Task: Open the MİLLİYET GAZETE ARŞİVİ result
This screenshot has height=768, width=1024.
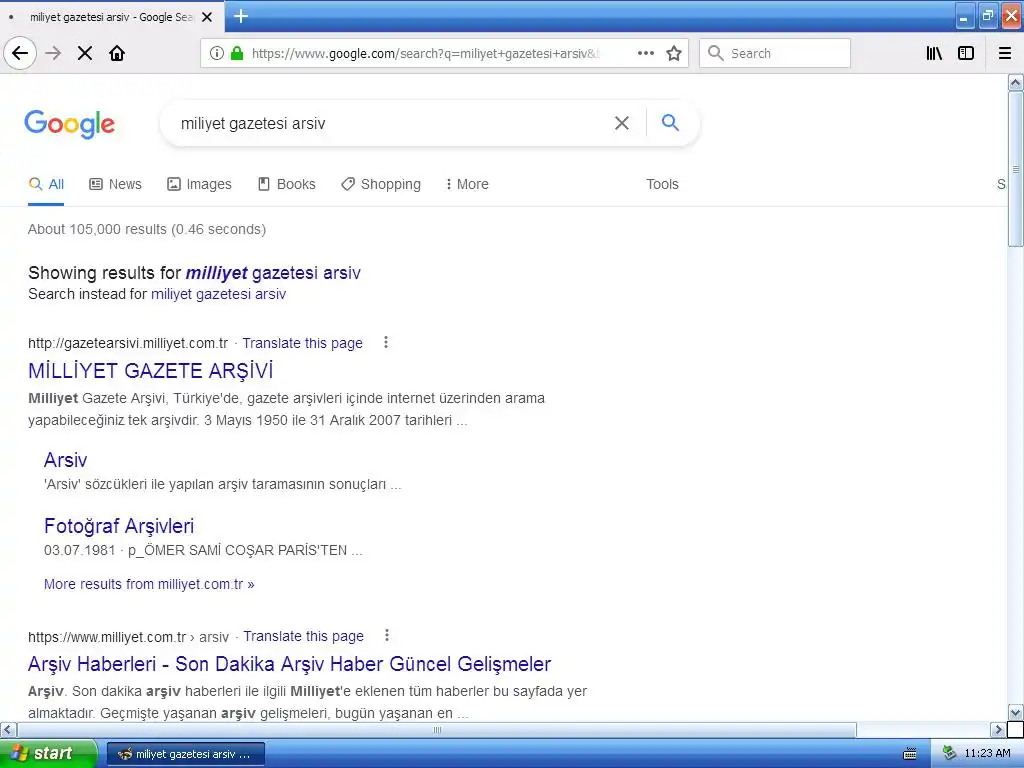Action: (x=151, y=370)
